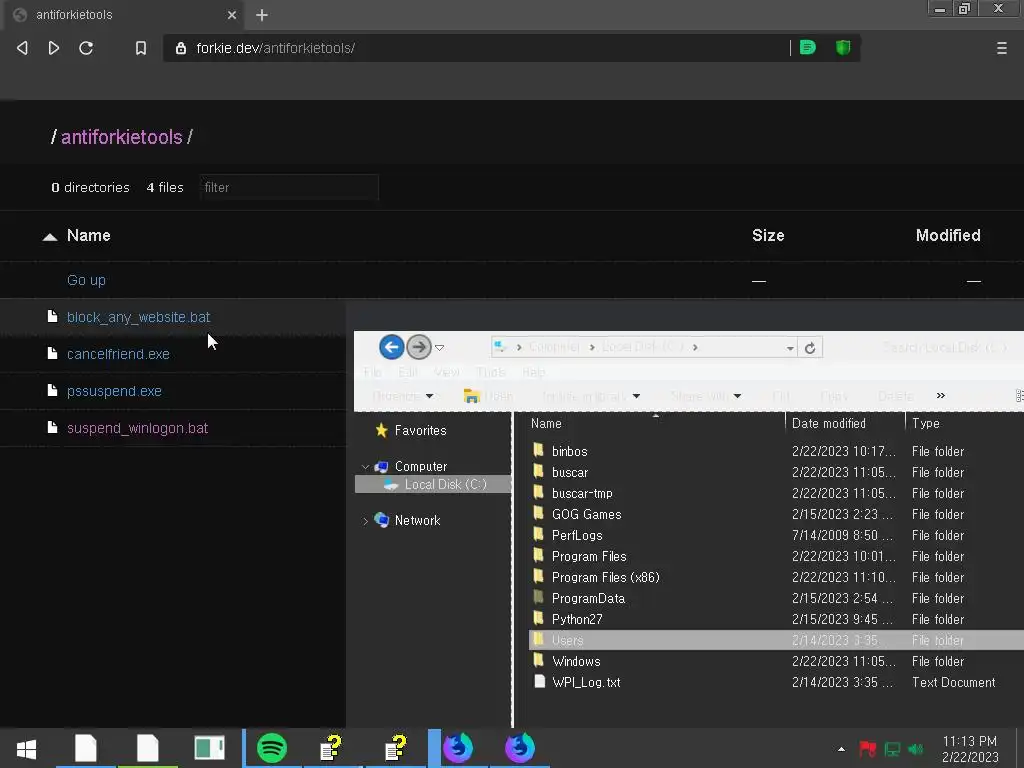
Task: Sort listing by Modified header
Action: point(948,236)
